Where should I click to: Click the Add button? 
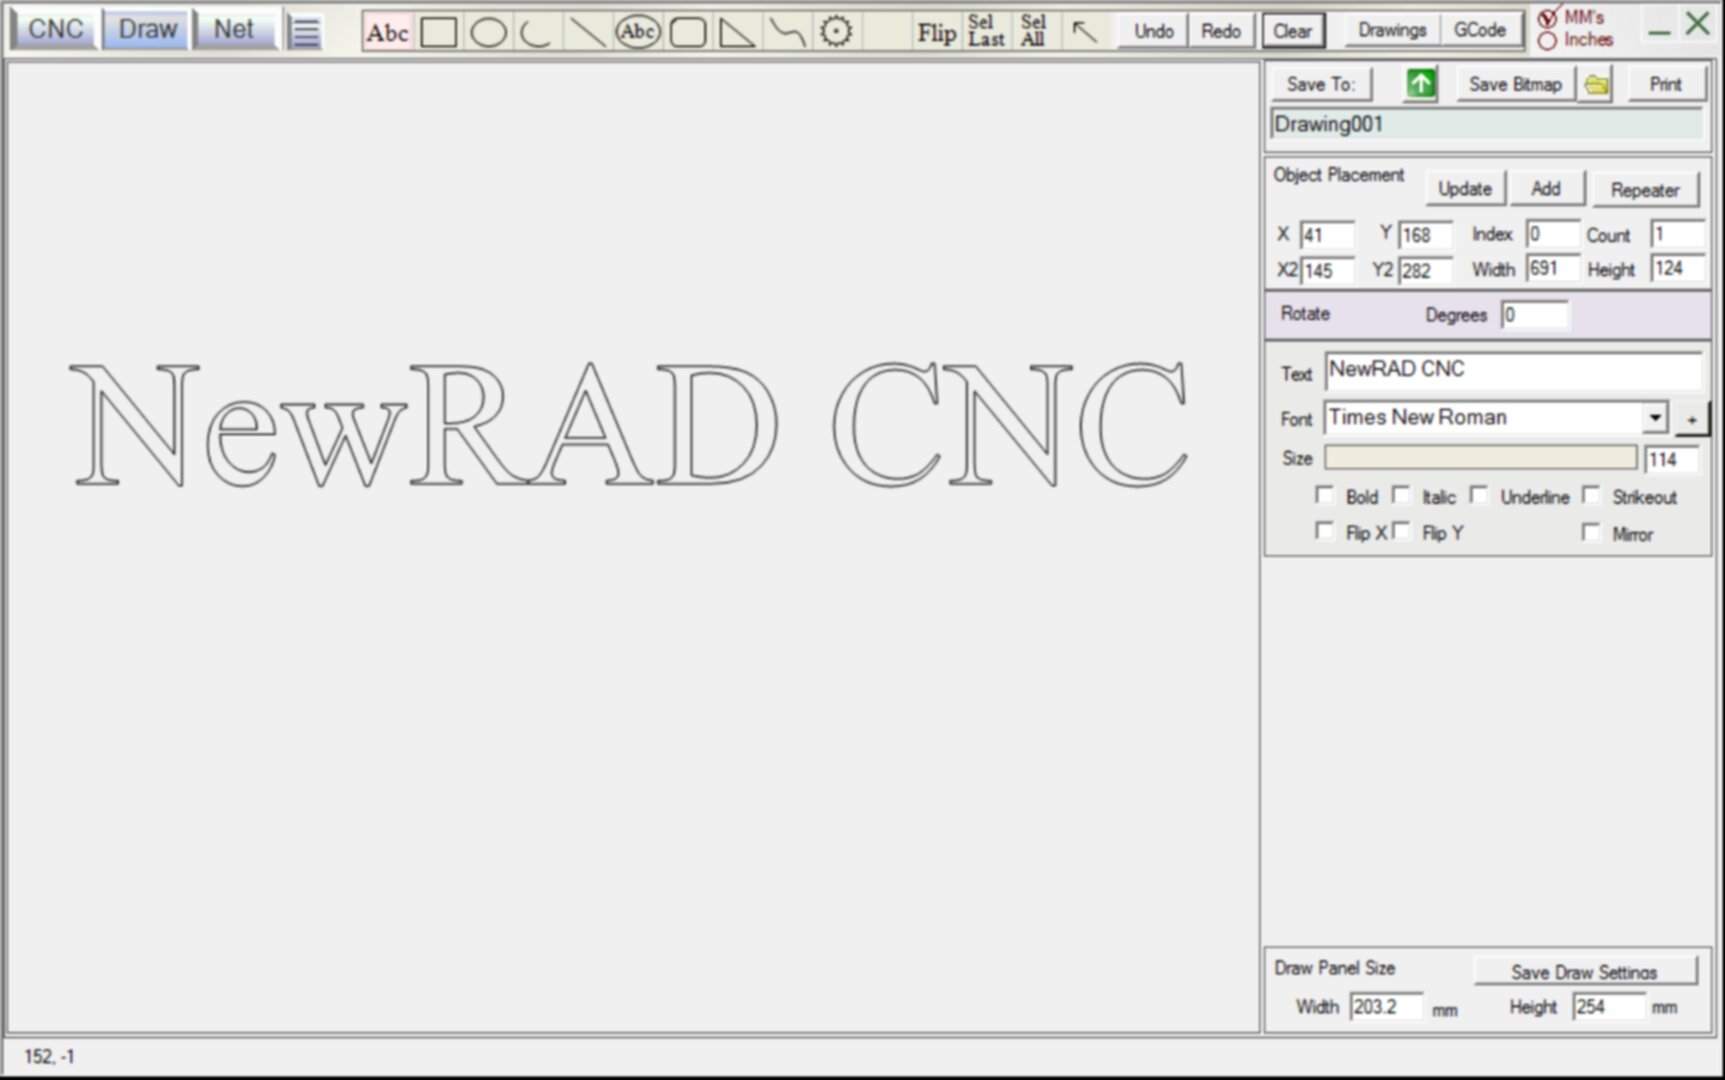(x=1546, y=189)
